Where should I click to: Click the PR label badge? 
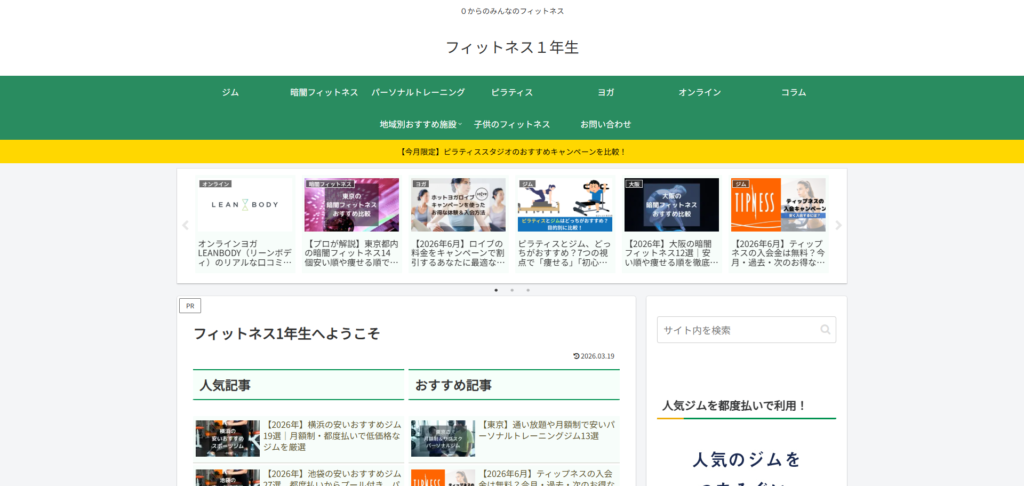point(190,306)
